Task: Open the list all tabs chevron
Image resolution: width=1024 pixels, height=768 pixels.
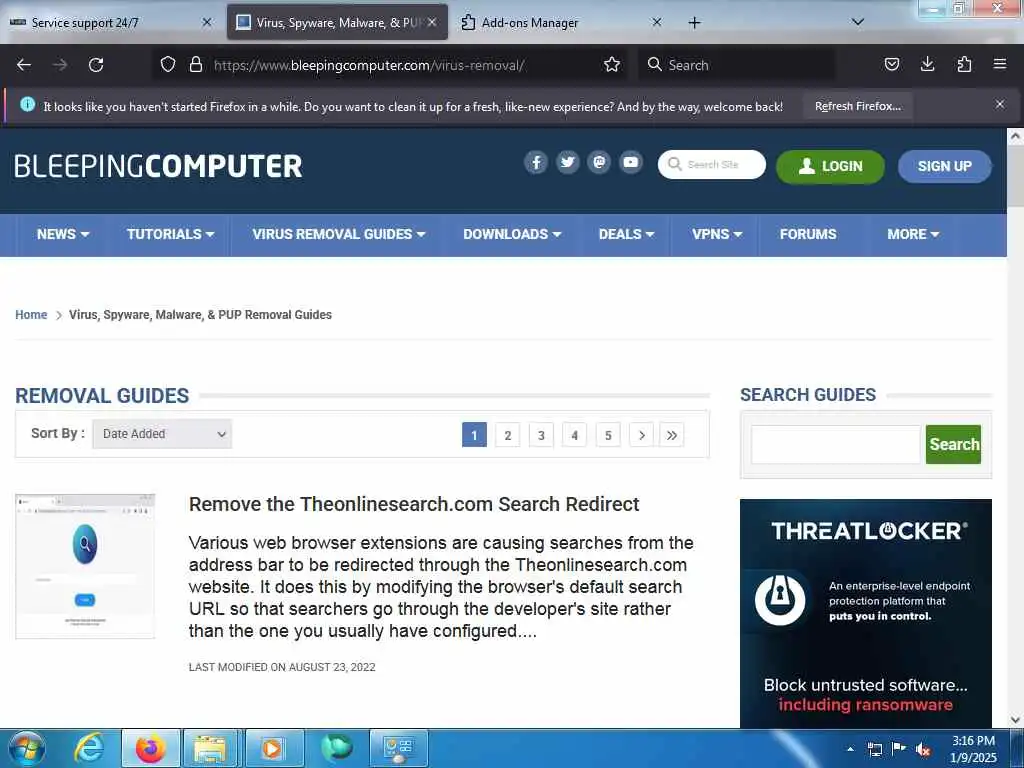Action: click(x=858, y=22)
